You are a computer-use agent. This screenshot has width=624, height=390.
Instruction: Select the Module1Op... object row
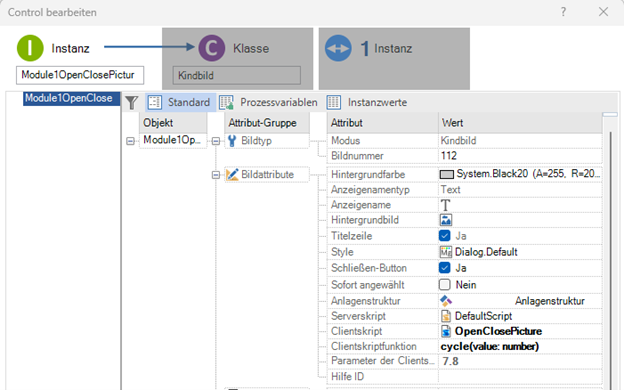pos(173,140)
